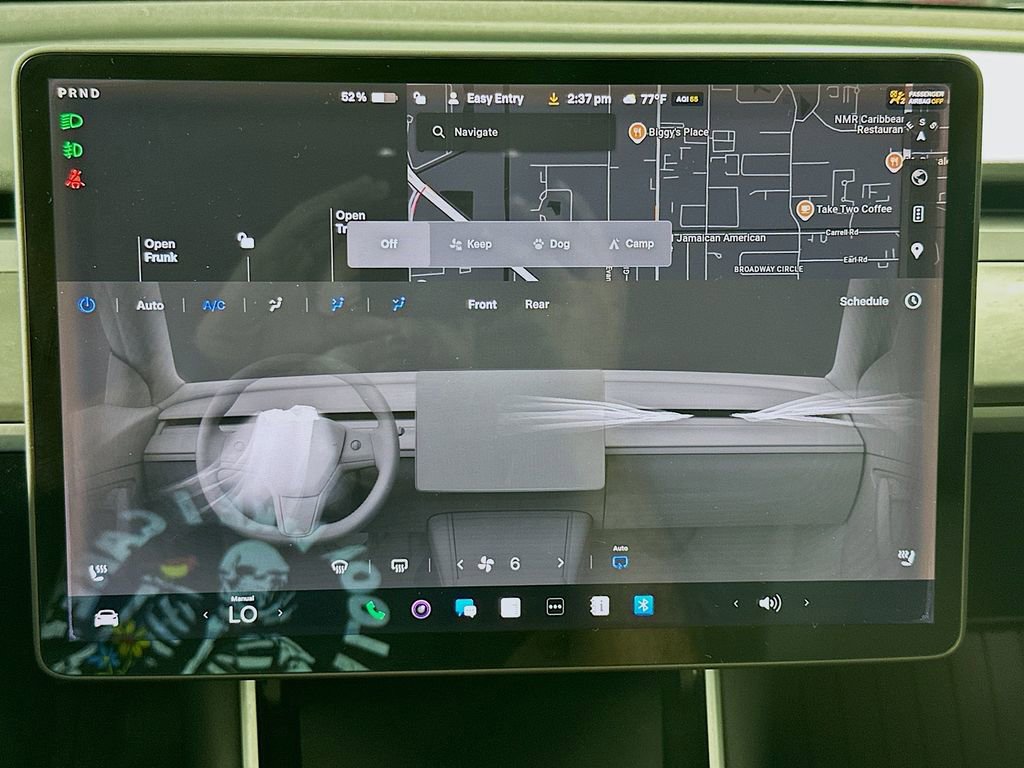
Task: Tap Open Frunk
Action: point(160,249)
